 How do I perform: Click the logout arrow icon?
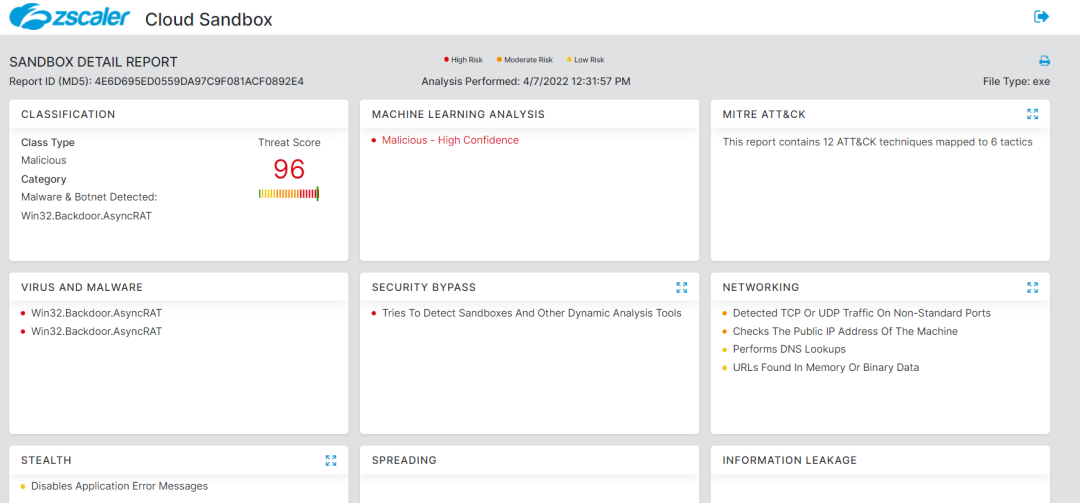(1041, 17)
